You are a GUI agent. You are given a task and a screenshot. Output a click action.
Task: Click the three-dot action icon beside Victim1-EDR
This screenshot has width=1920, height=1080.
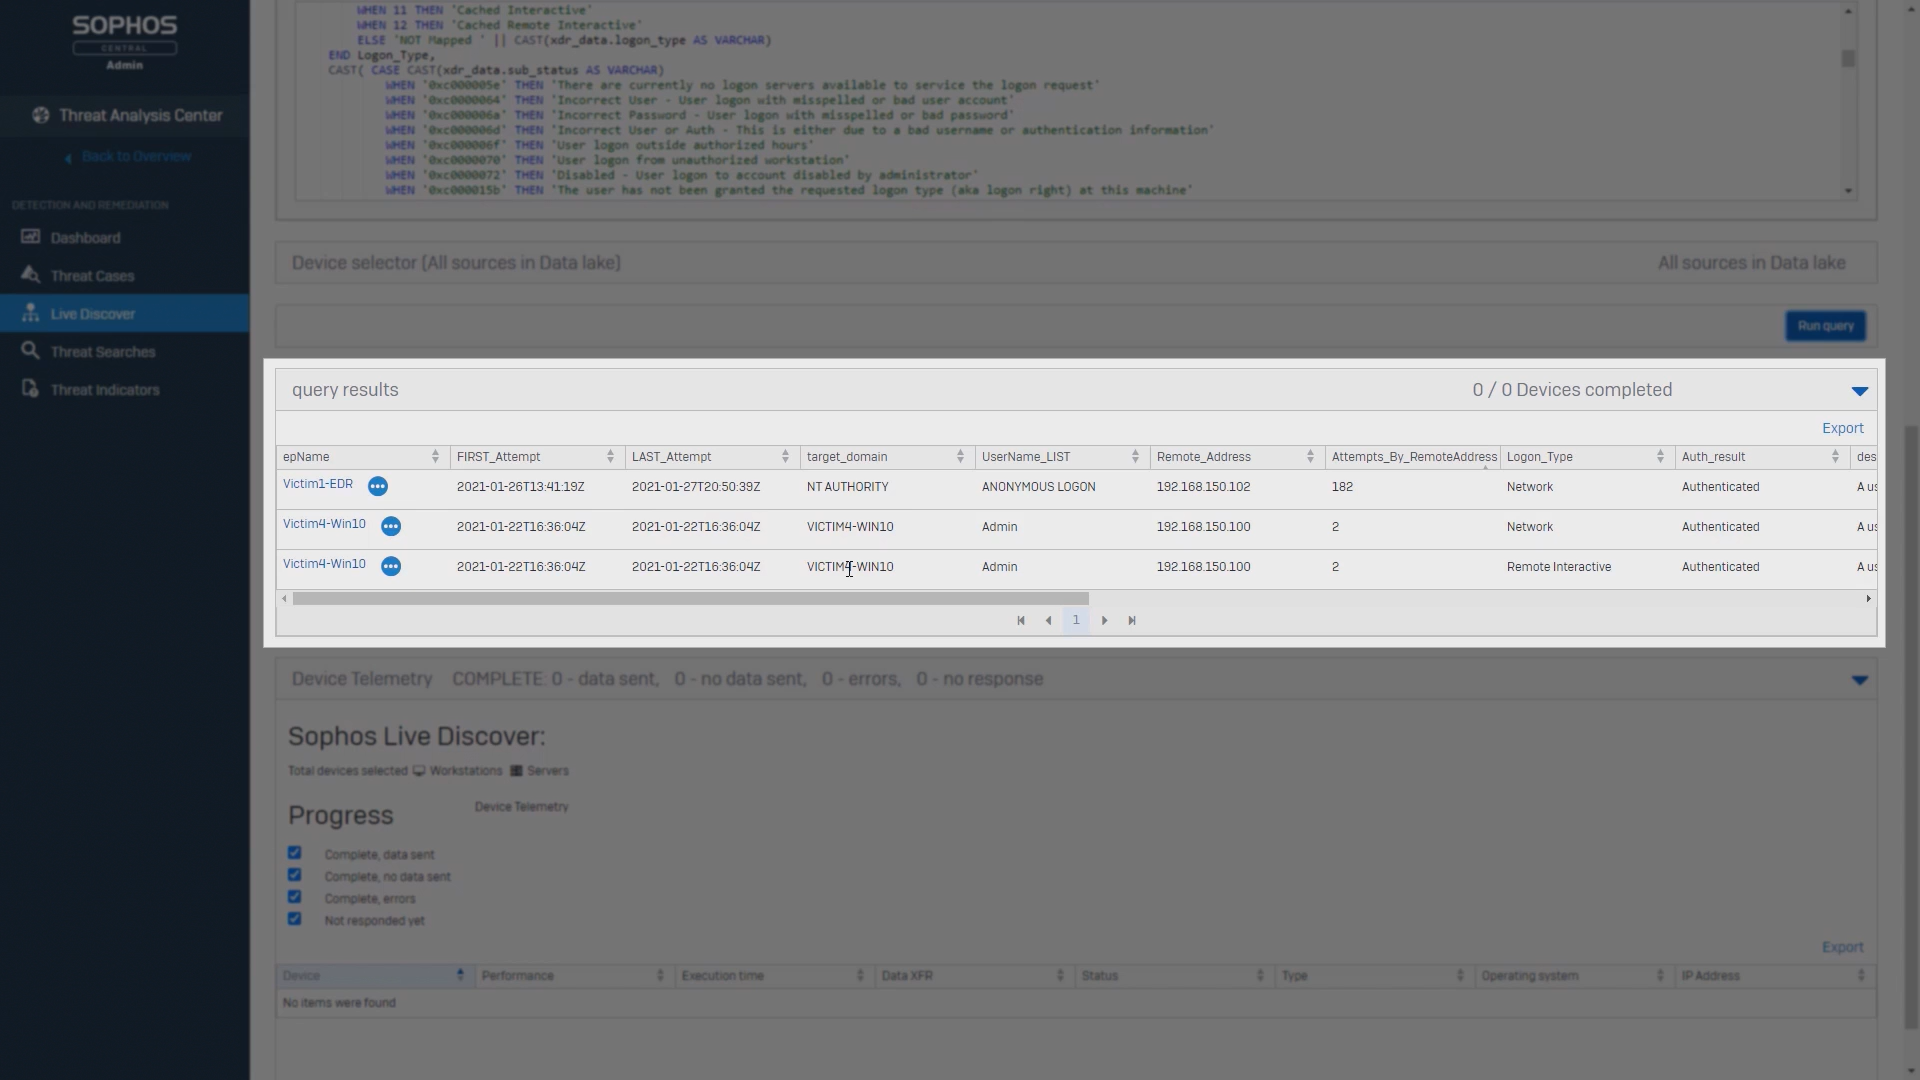point(377,486)
